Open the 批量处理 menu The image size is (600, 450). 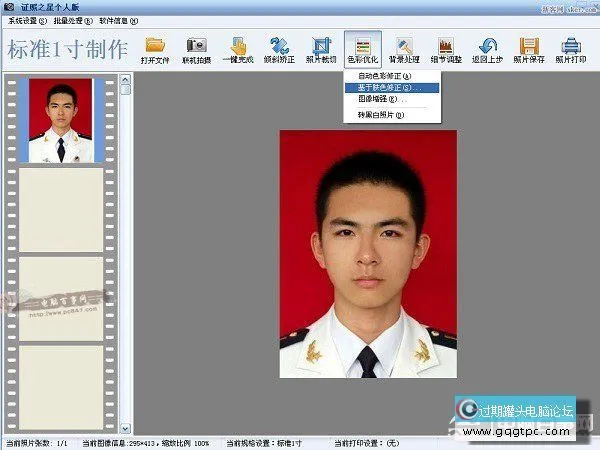(x=73, y=21)
